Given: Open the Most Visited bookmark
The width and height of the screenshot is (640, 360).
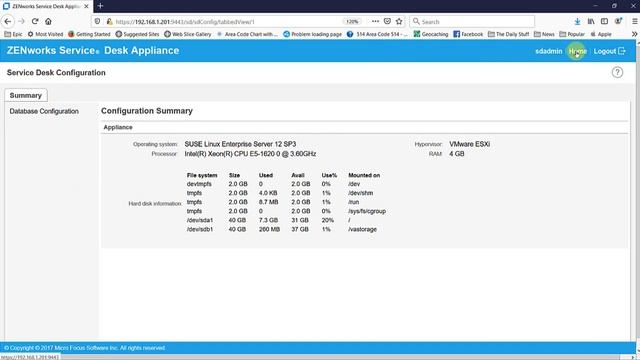Looking at the screenshot, I should (x=45, y=34).
